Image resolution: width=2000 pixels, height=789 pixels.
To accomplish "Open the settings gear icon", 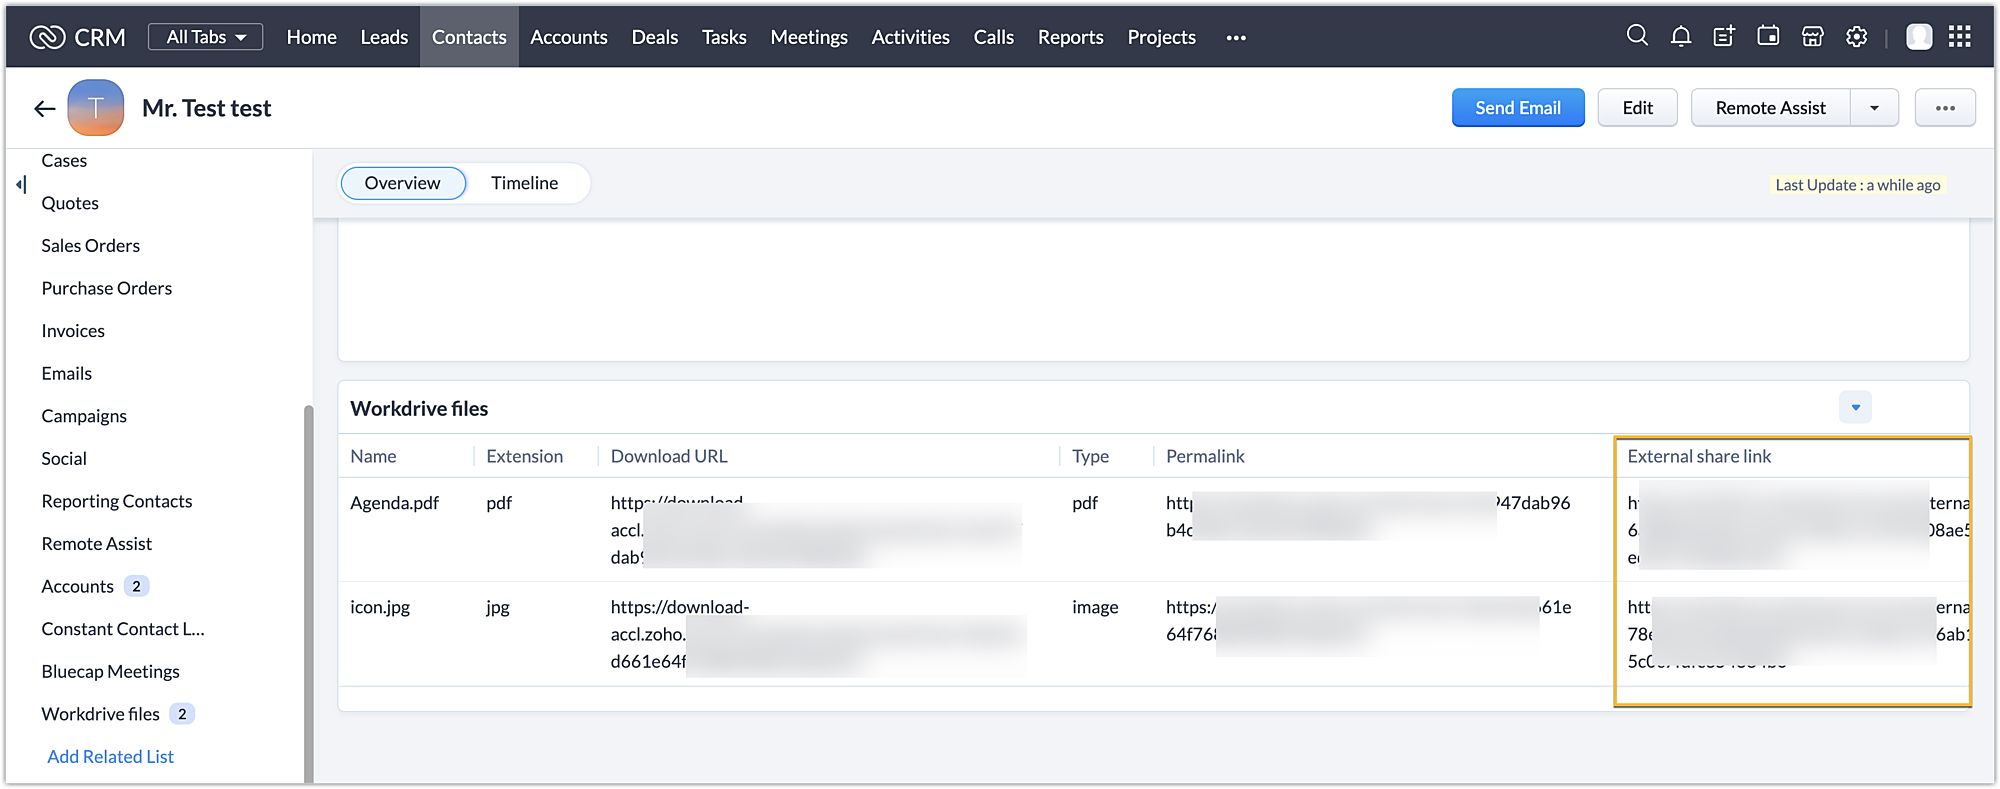I will 1857,37.
